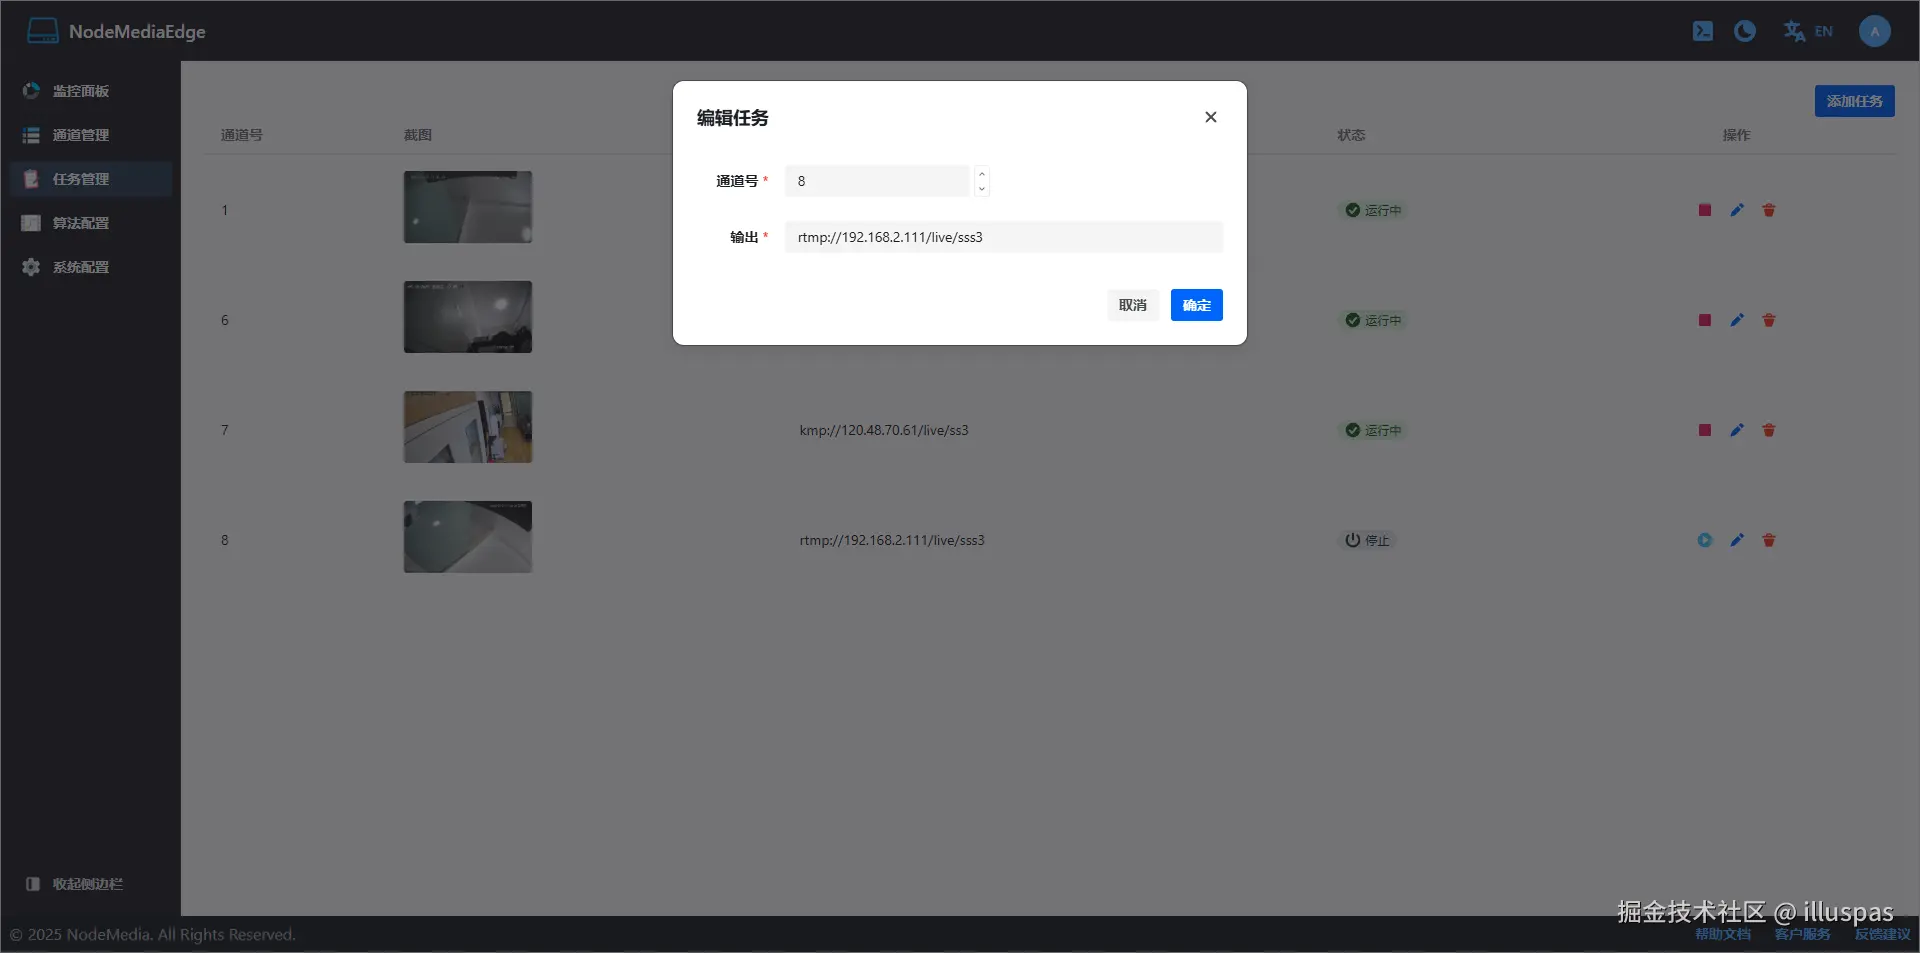Open the channel 7 snapshot thumbnail

pos(468,427)
